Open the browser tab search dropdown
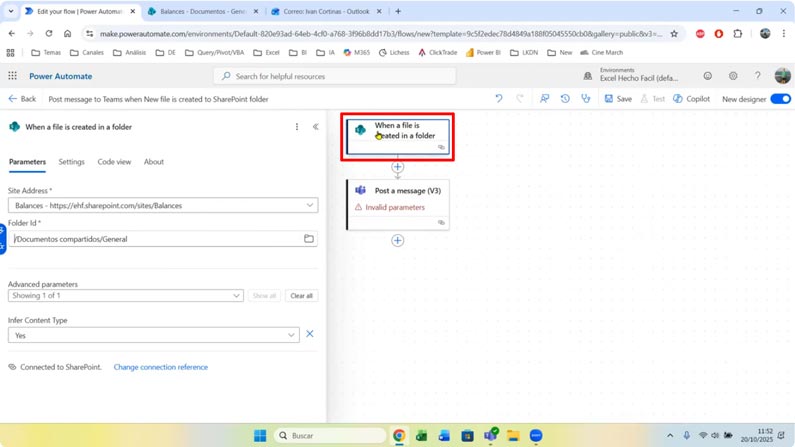The image size is (795, 447). [x=11, y=11]
